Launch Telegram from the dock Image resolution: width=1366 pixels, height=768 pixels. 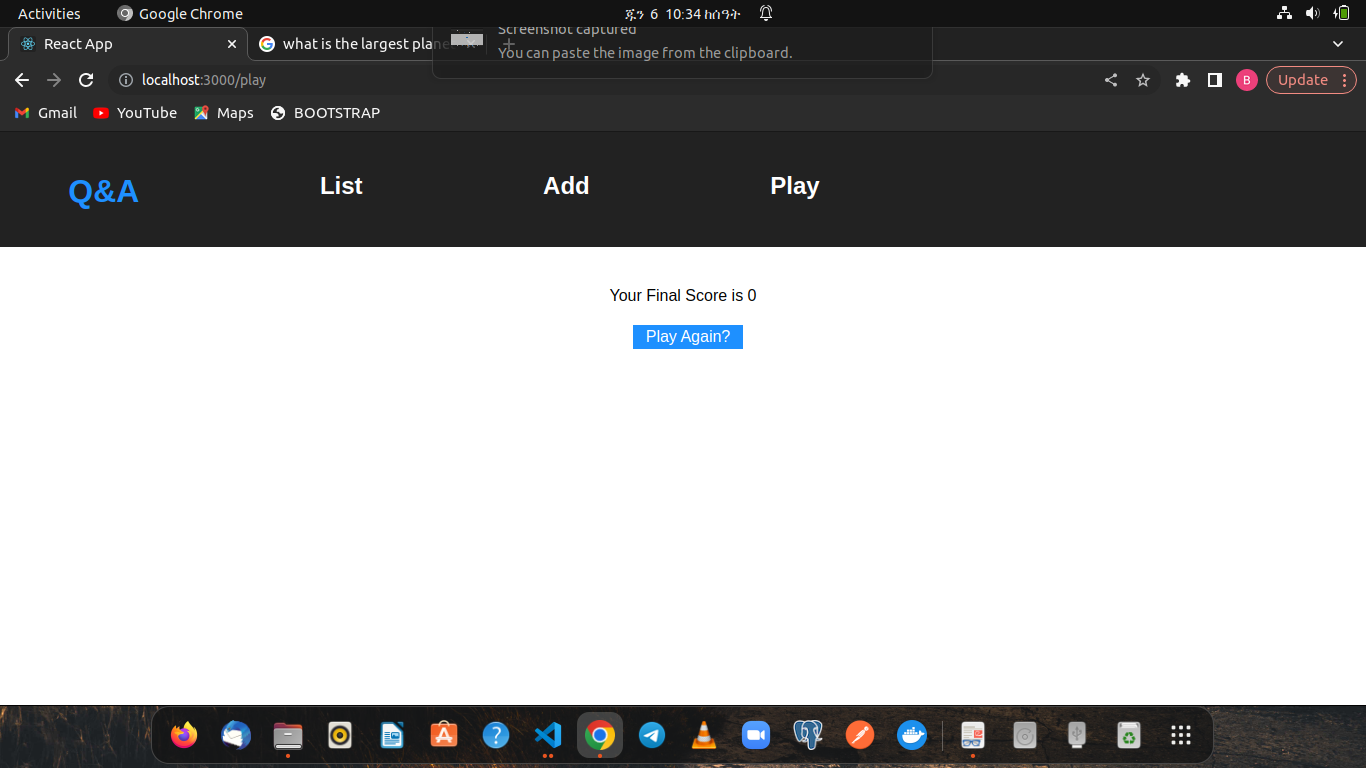pyautogui.click(x=652, y=735)
